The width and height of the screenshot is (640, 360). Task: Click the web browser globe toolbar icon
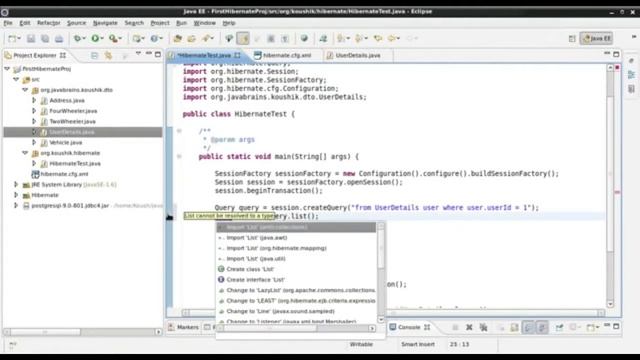[x=304, y=38]
